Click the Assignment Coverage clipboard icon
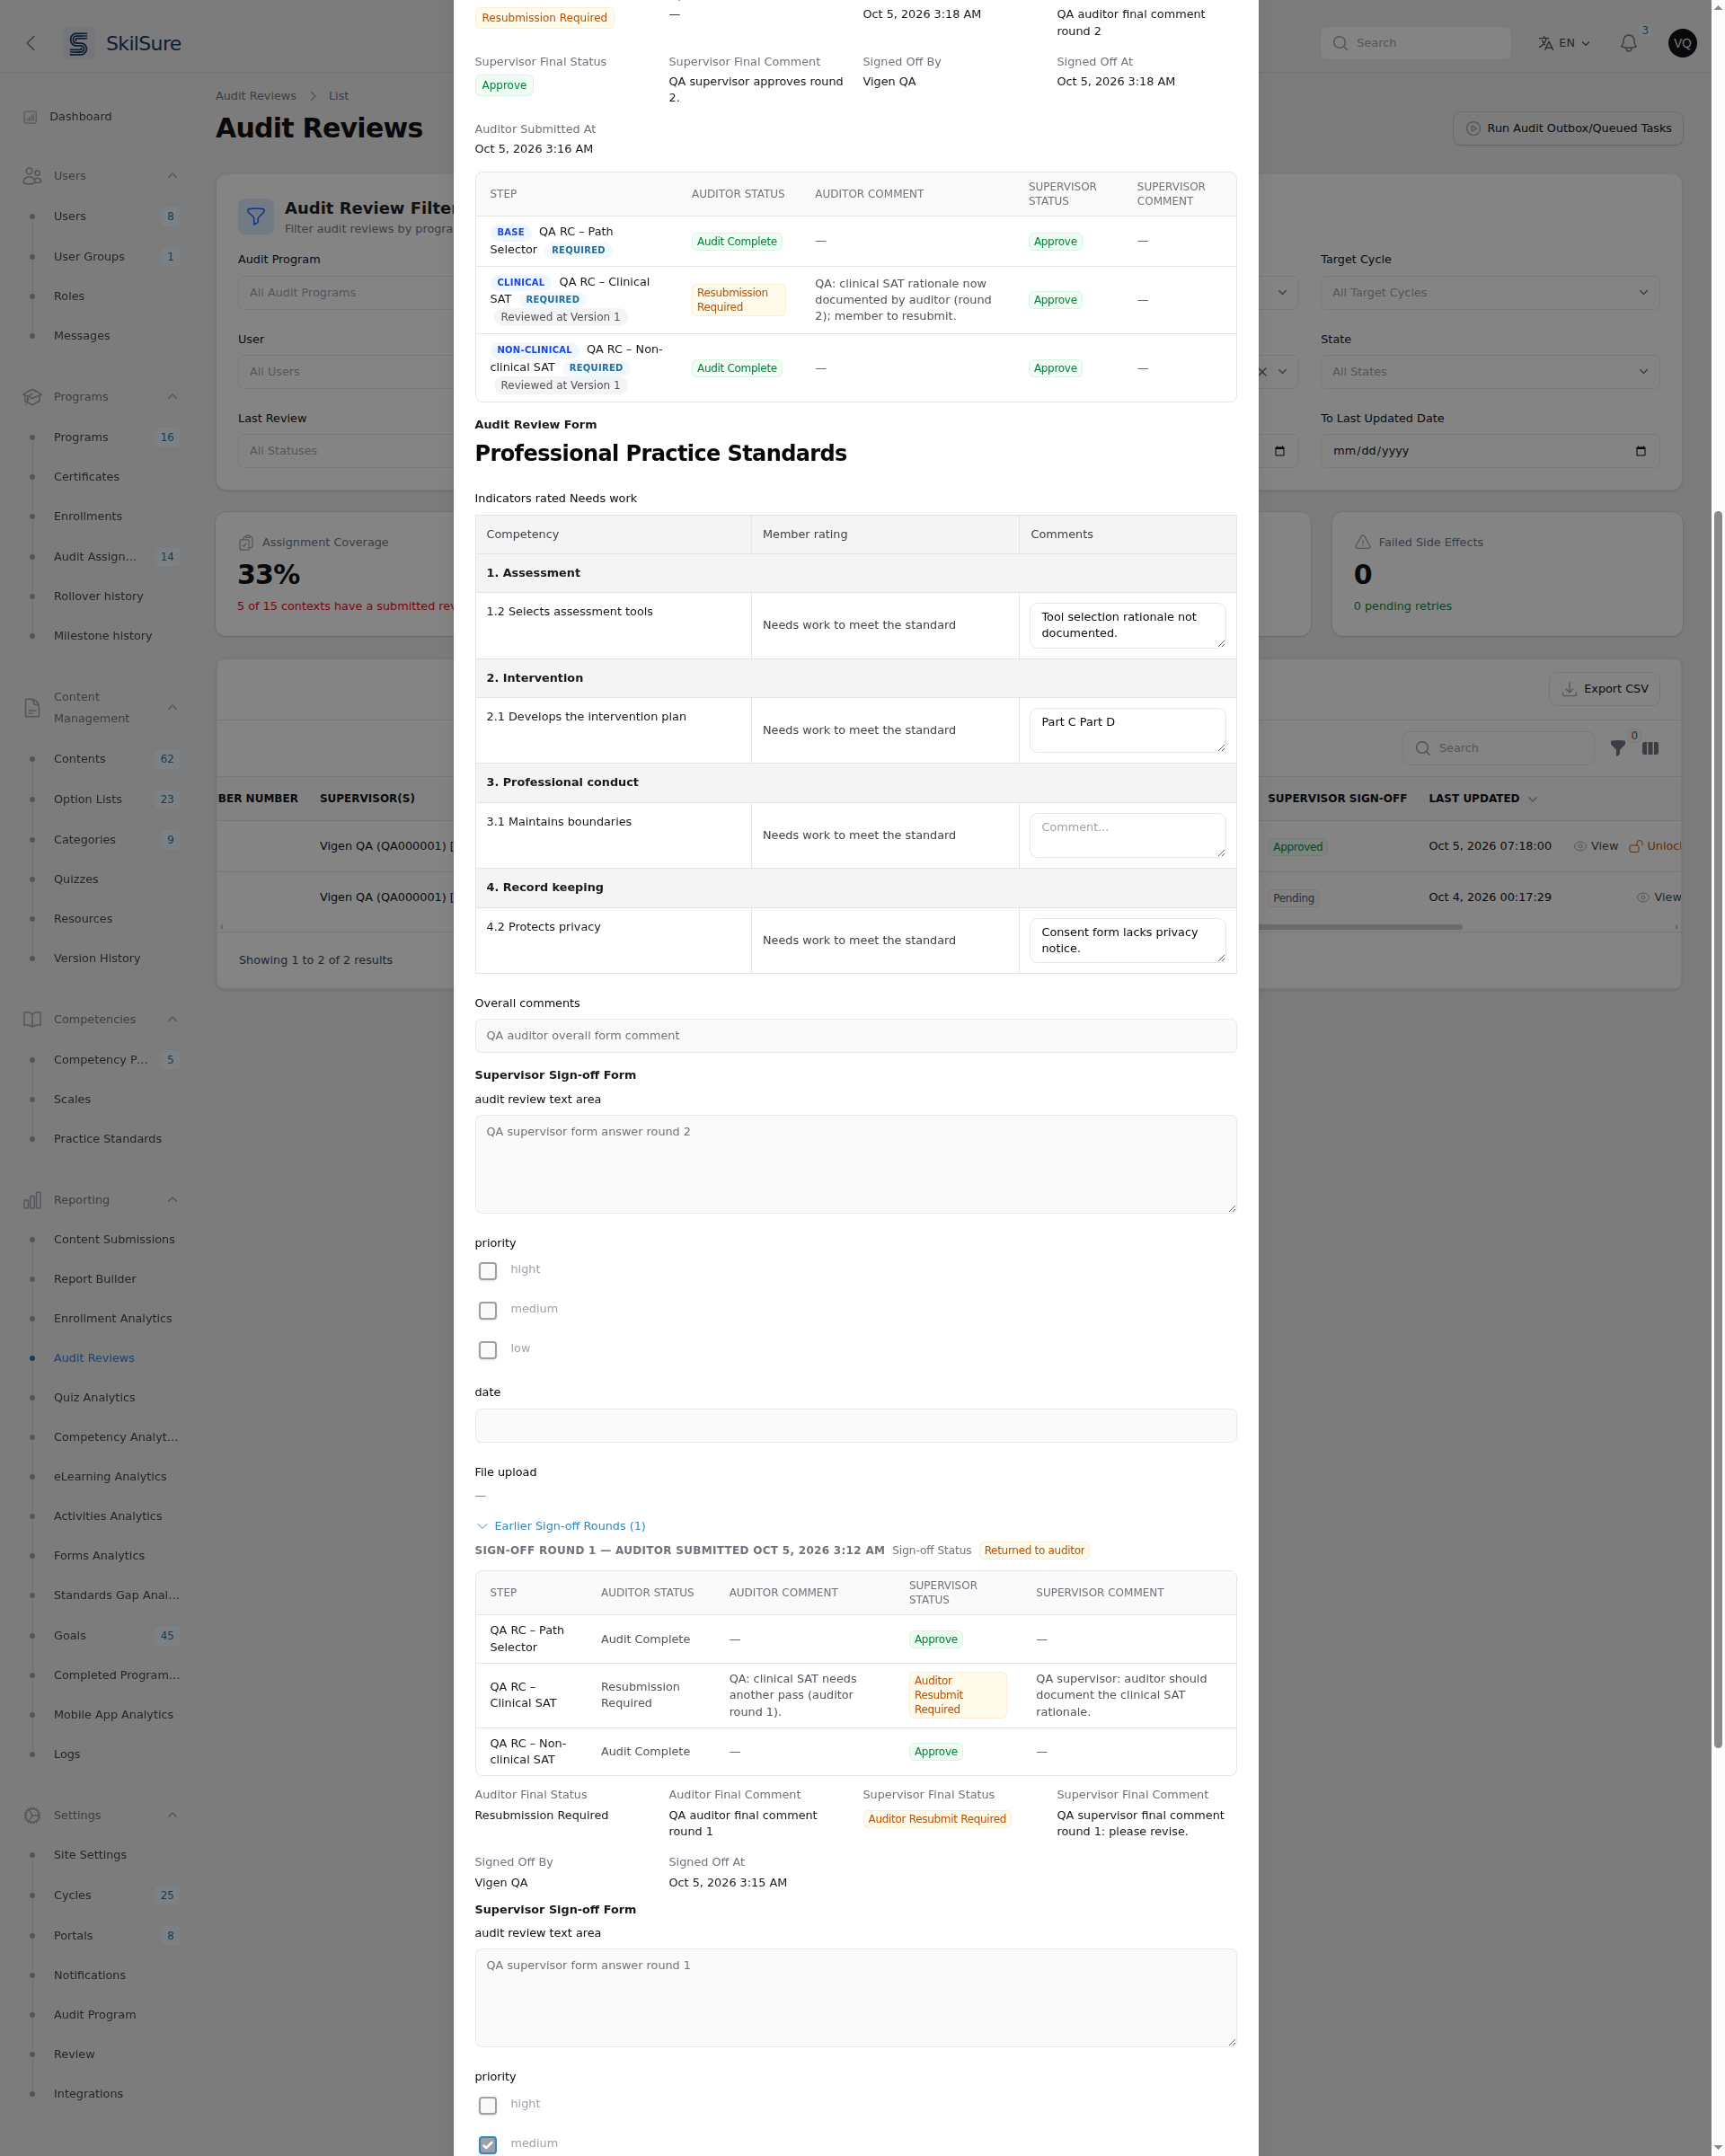 coord(246,542)
